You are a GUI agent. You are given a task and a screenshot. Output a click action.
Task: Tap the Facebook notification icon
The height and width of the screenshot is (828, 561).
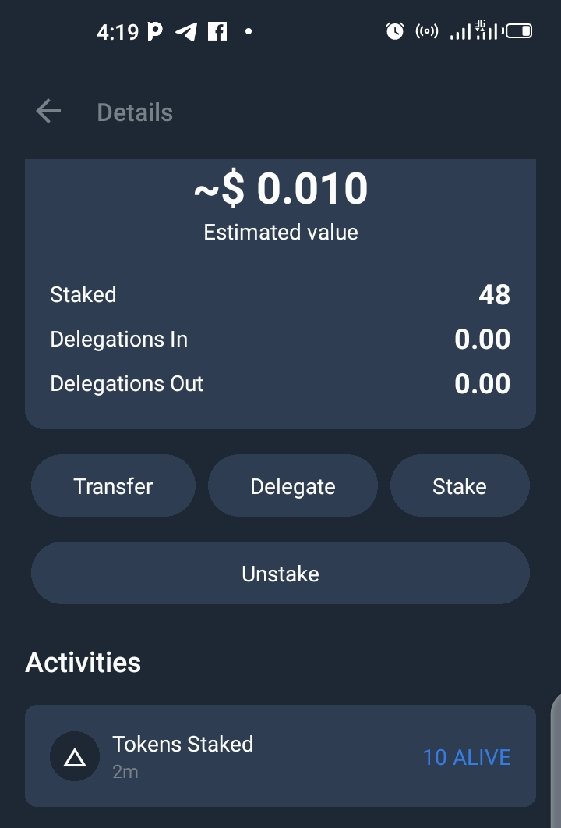(217, 32)
